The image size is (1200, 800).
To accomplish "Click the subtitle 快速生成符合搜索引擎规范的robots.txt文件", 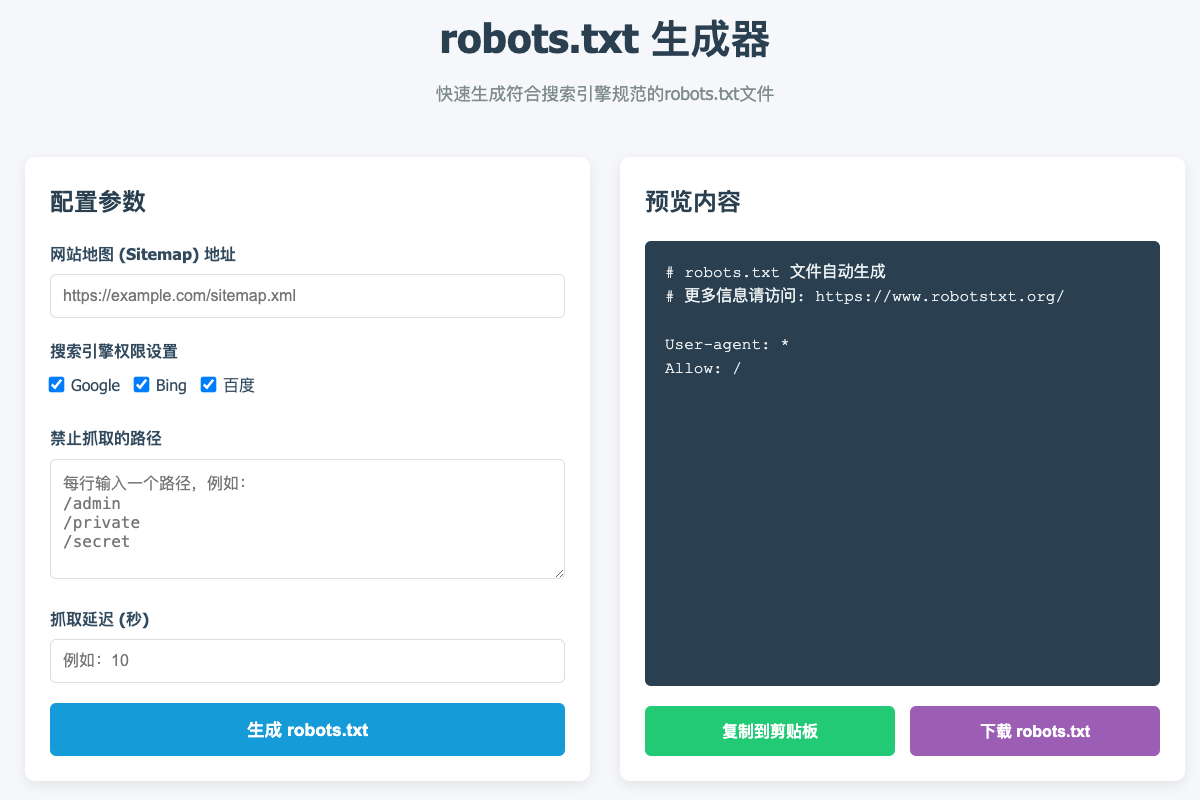I will point(605,94).
